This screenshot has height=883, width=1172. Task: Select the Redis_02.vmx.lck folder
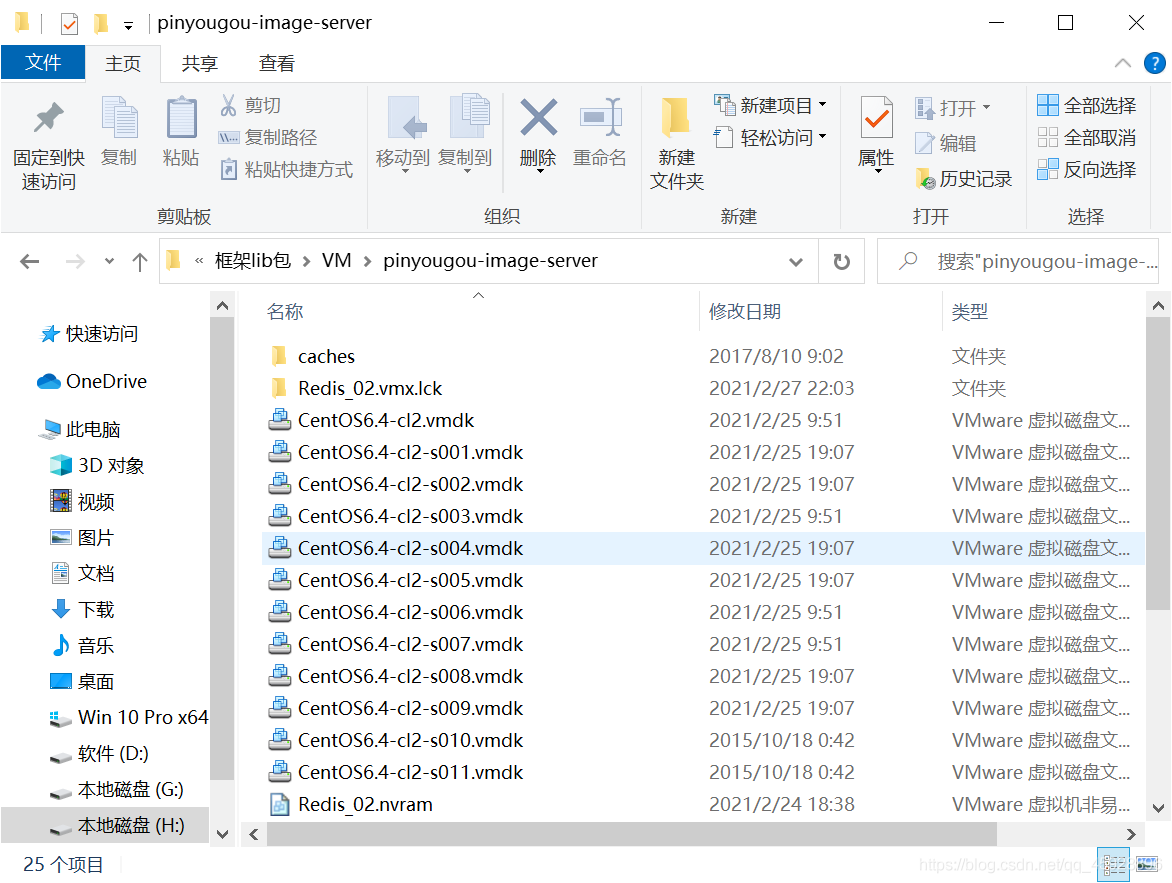pyautogui.click(x=369, y=388)
